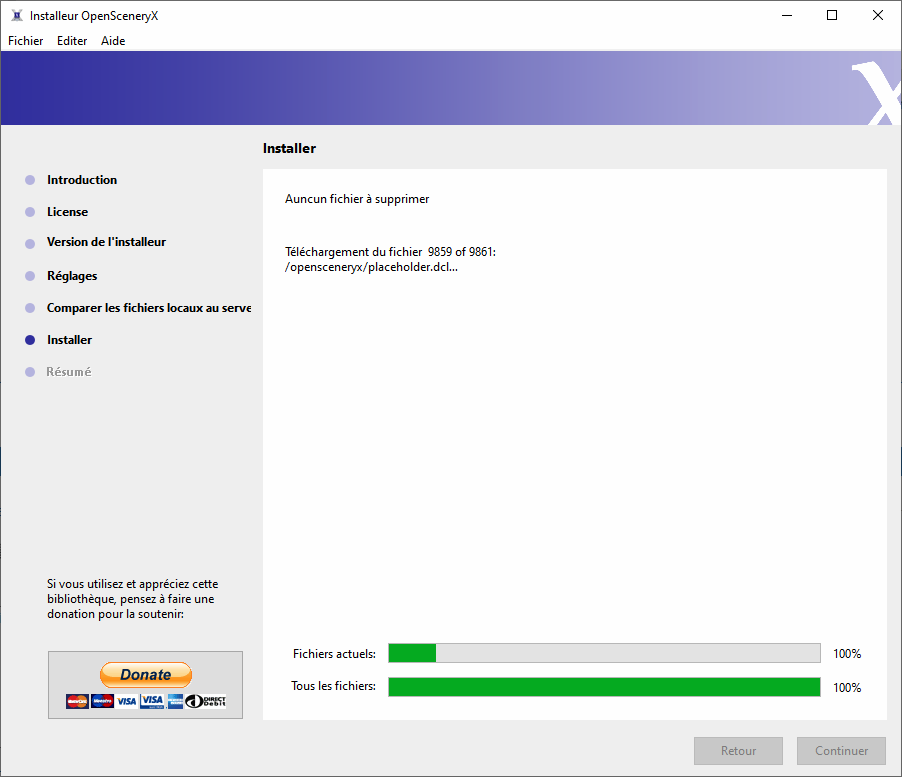Click the OpenSceneryX app icon in title bar

tap(17, 16)
